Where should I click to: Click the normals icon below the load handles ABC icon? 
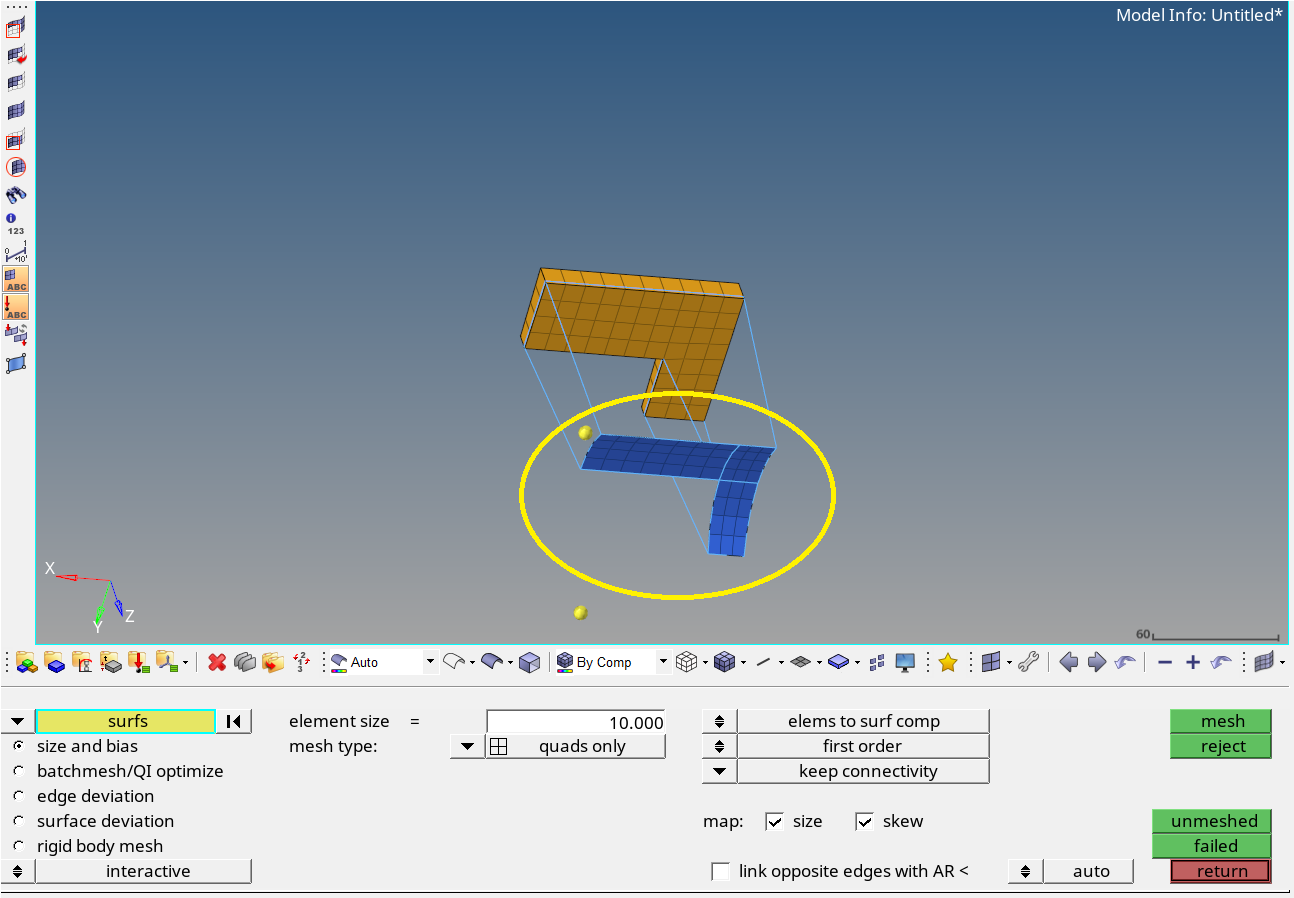(16, 335)
